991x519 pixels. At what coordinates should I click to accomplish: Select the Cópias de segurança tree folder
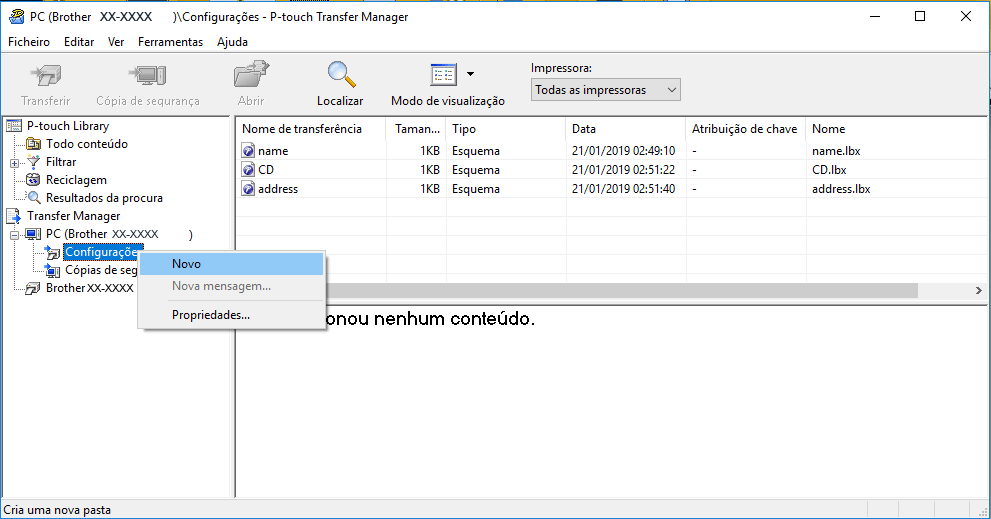[x=101, y=270]
